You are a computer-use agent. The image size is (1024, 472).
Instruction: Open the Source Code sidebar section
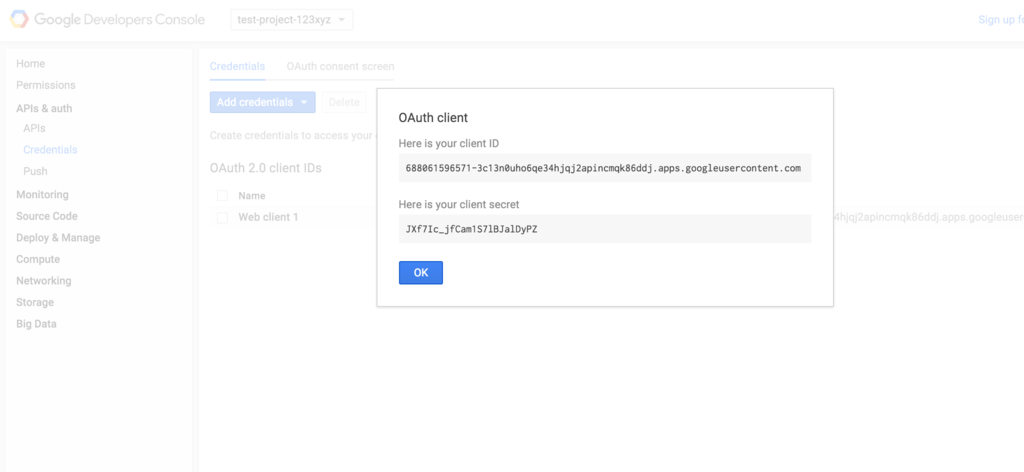(46, 216)
